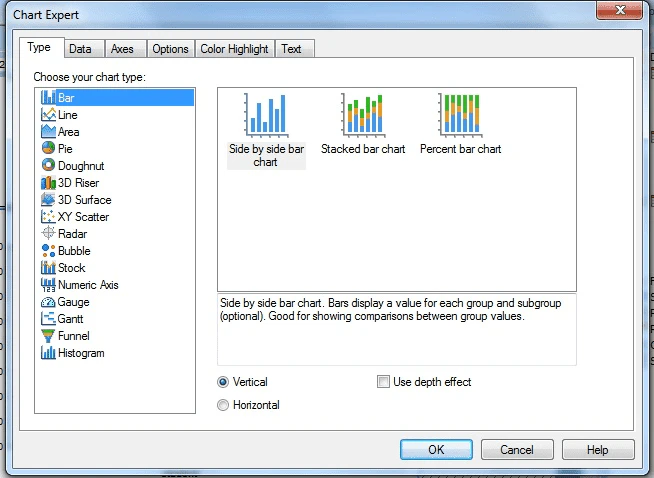This screenshot has width=654, height=478.
Task: Click the 'Numeric Axis' list entry text
Action: 88,285
